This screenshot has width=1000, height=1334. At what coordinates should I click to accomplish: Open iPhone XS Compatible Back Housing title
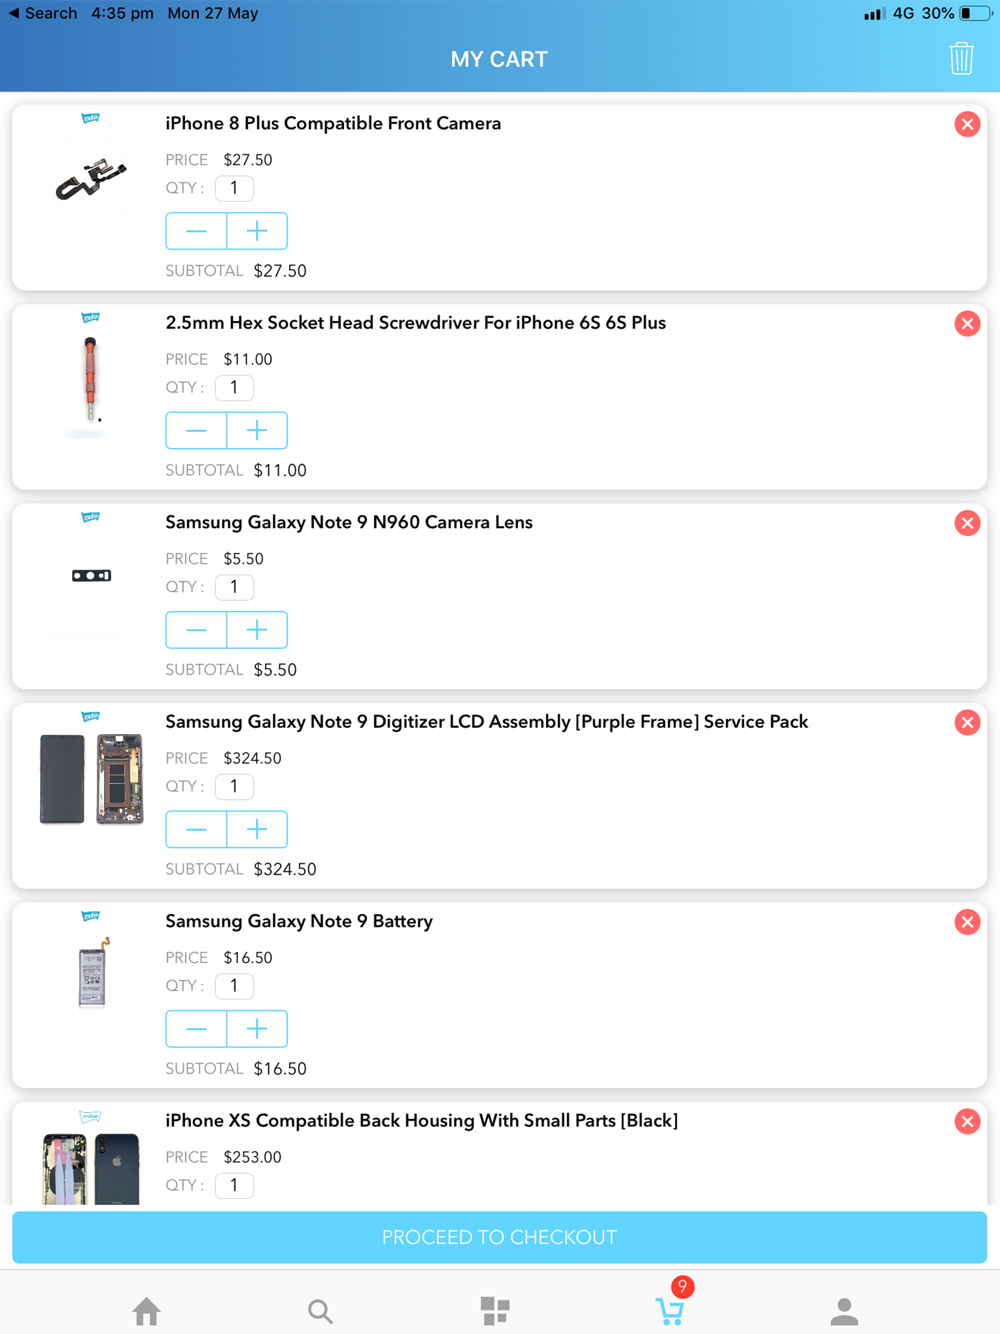pyautogui.click(x=421, y=1121)
